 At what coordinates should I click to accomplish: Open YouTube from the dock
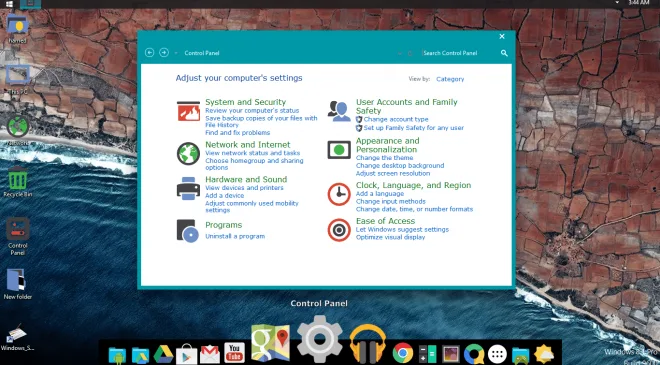234,353
